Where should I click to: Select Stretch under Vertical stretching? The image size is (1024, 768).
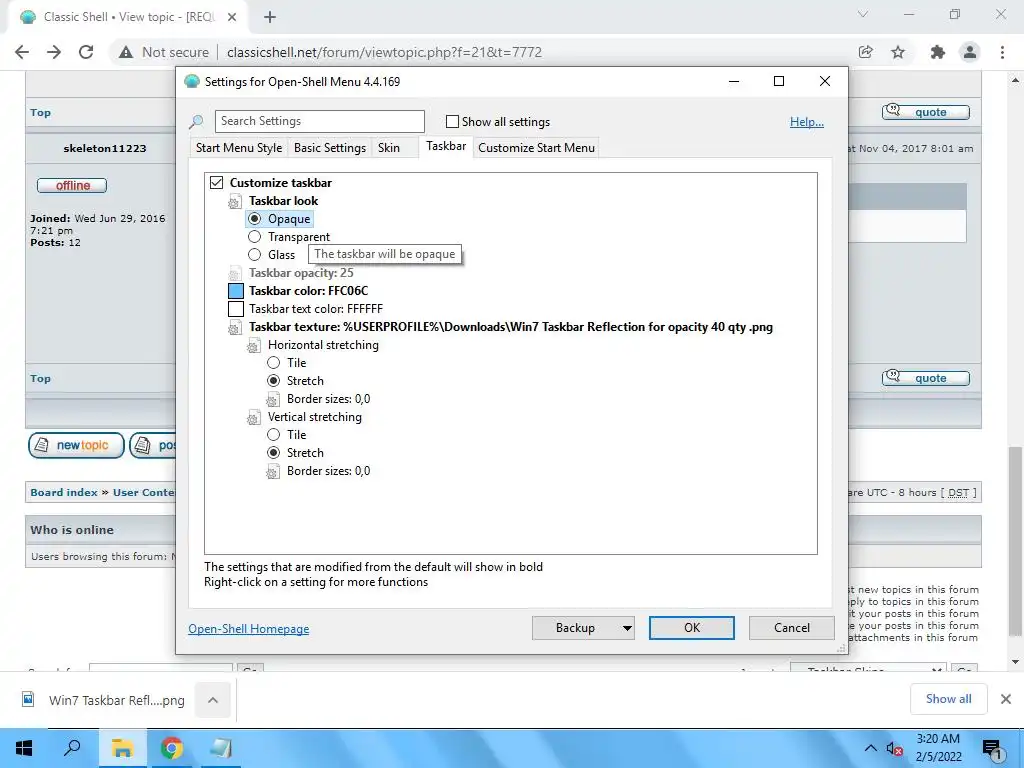pos(274,453)
